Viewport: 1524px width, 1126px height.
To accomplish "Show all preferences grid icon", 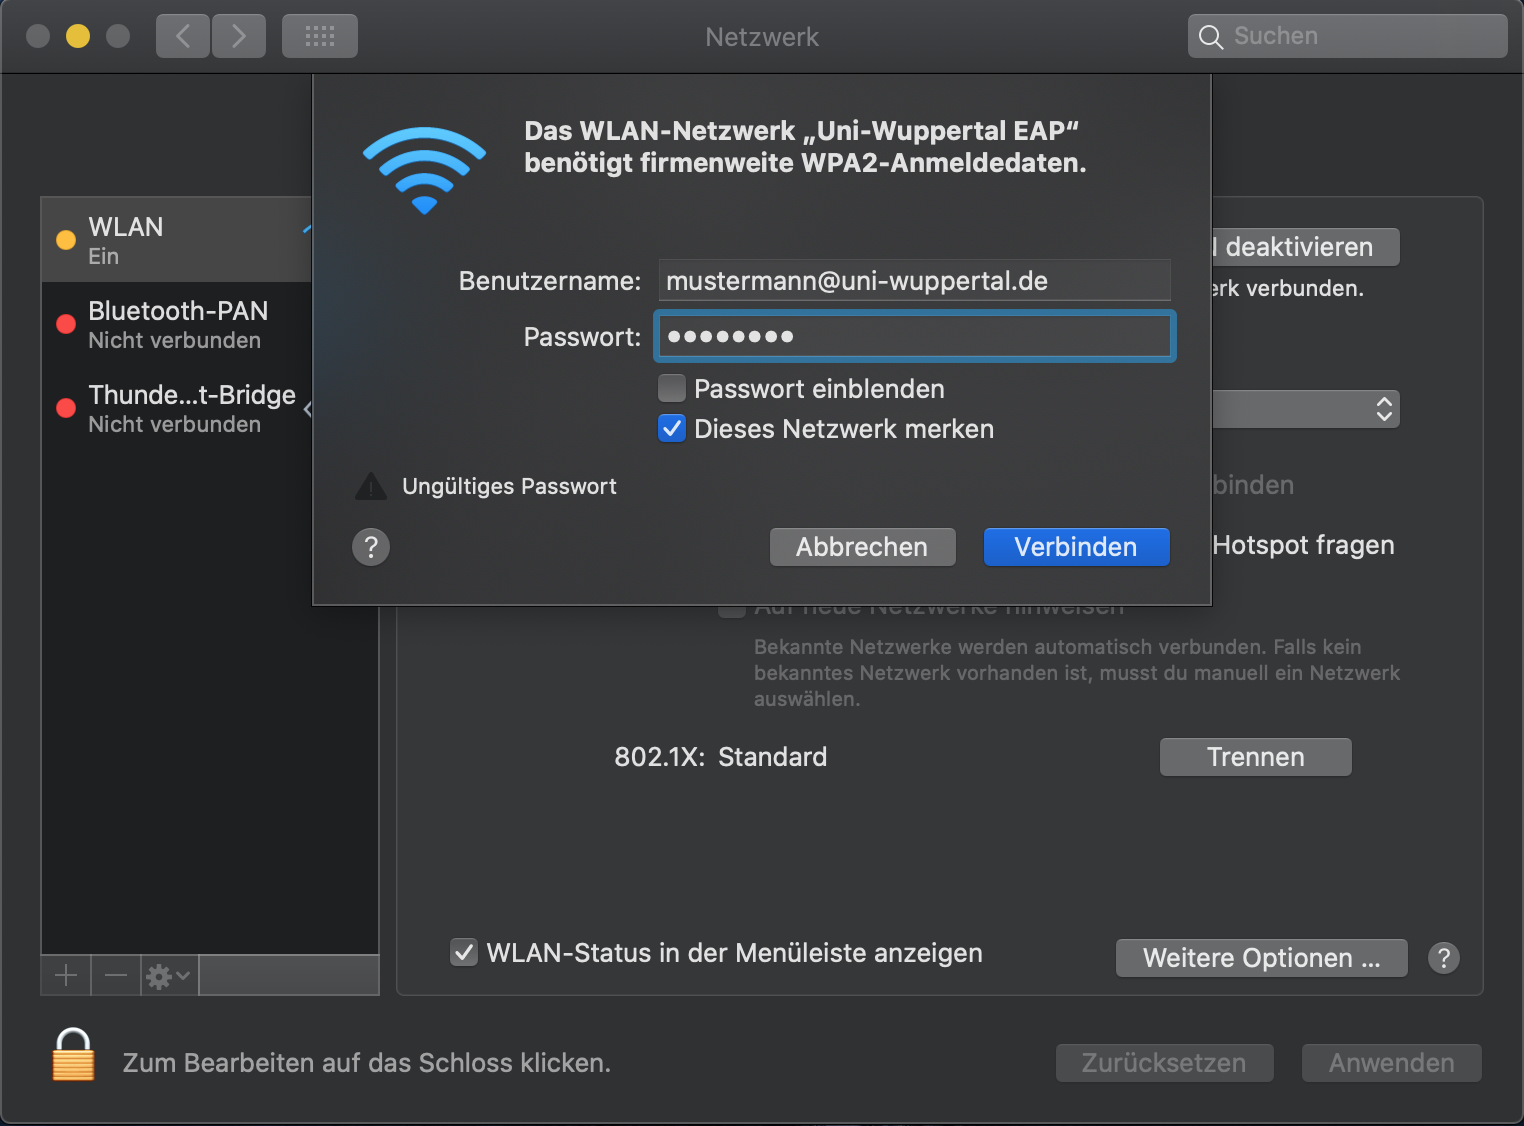I will pos(320,37).
